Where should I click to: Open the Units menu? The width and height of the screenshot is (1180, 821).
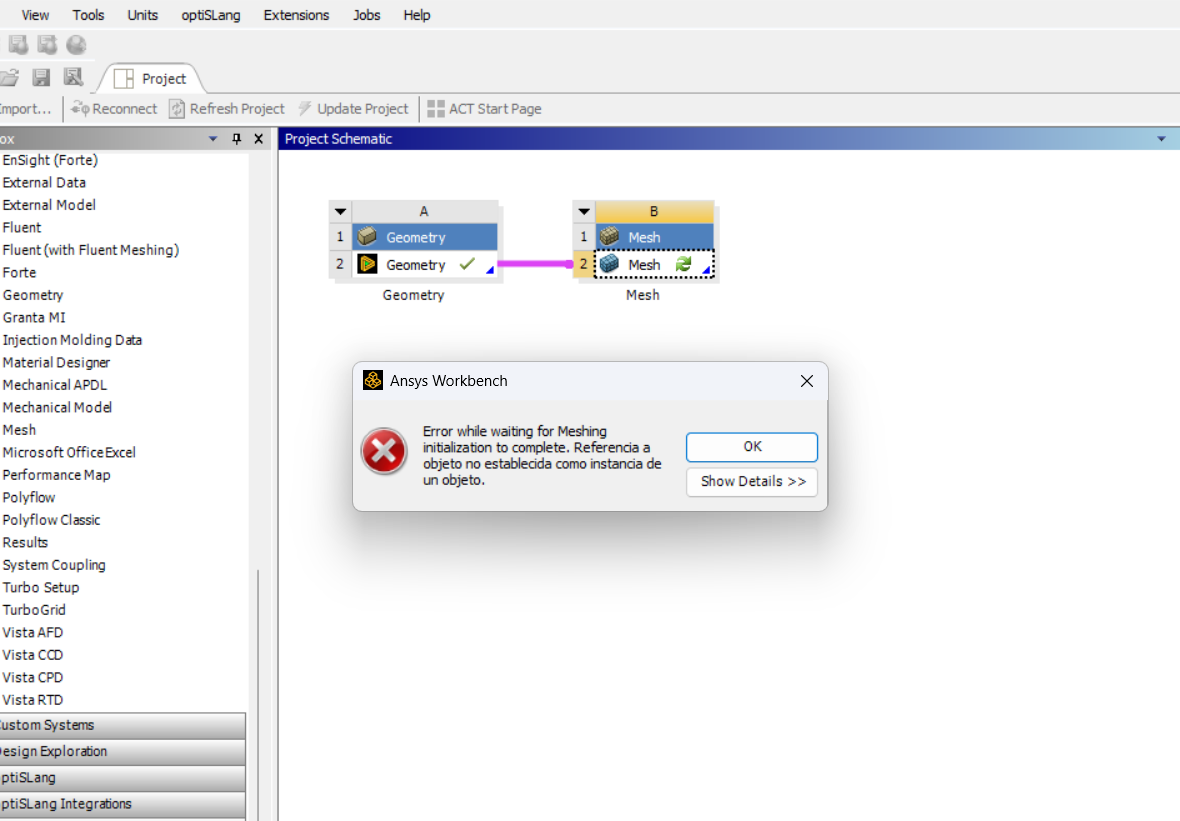pos(142,15)
